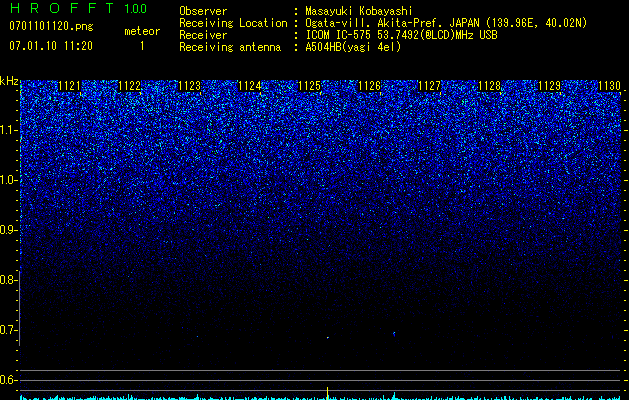
Task: Click the Receiving antenna label
Action: (230, 47)
